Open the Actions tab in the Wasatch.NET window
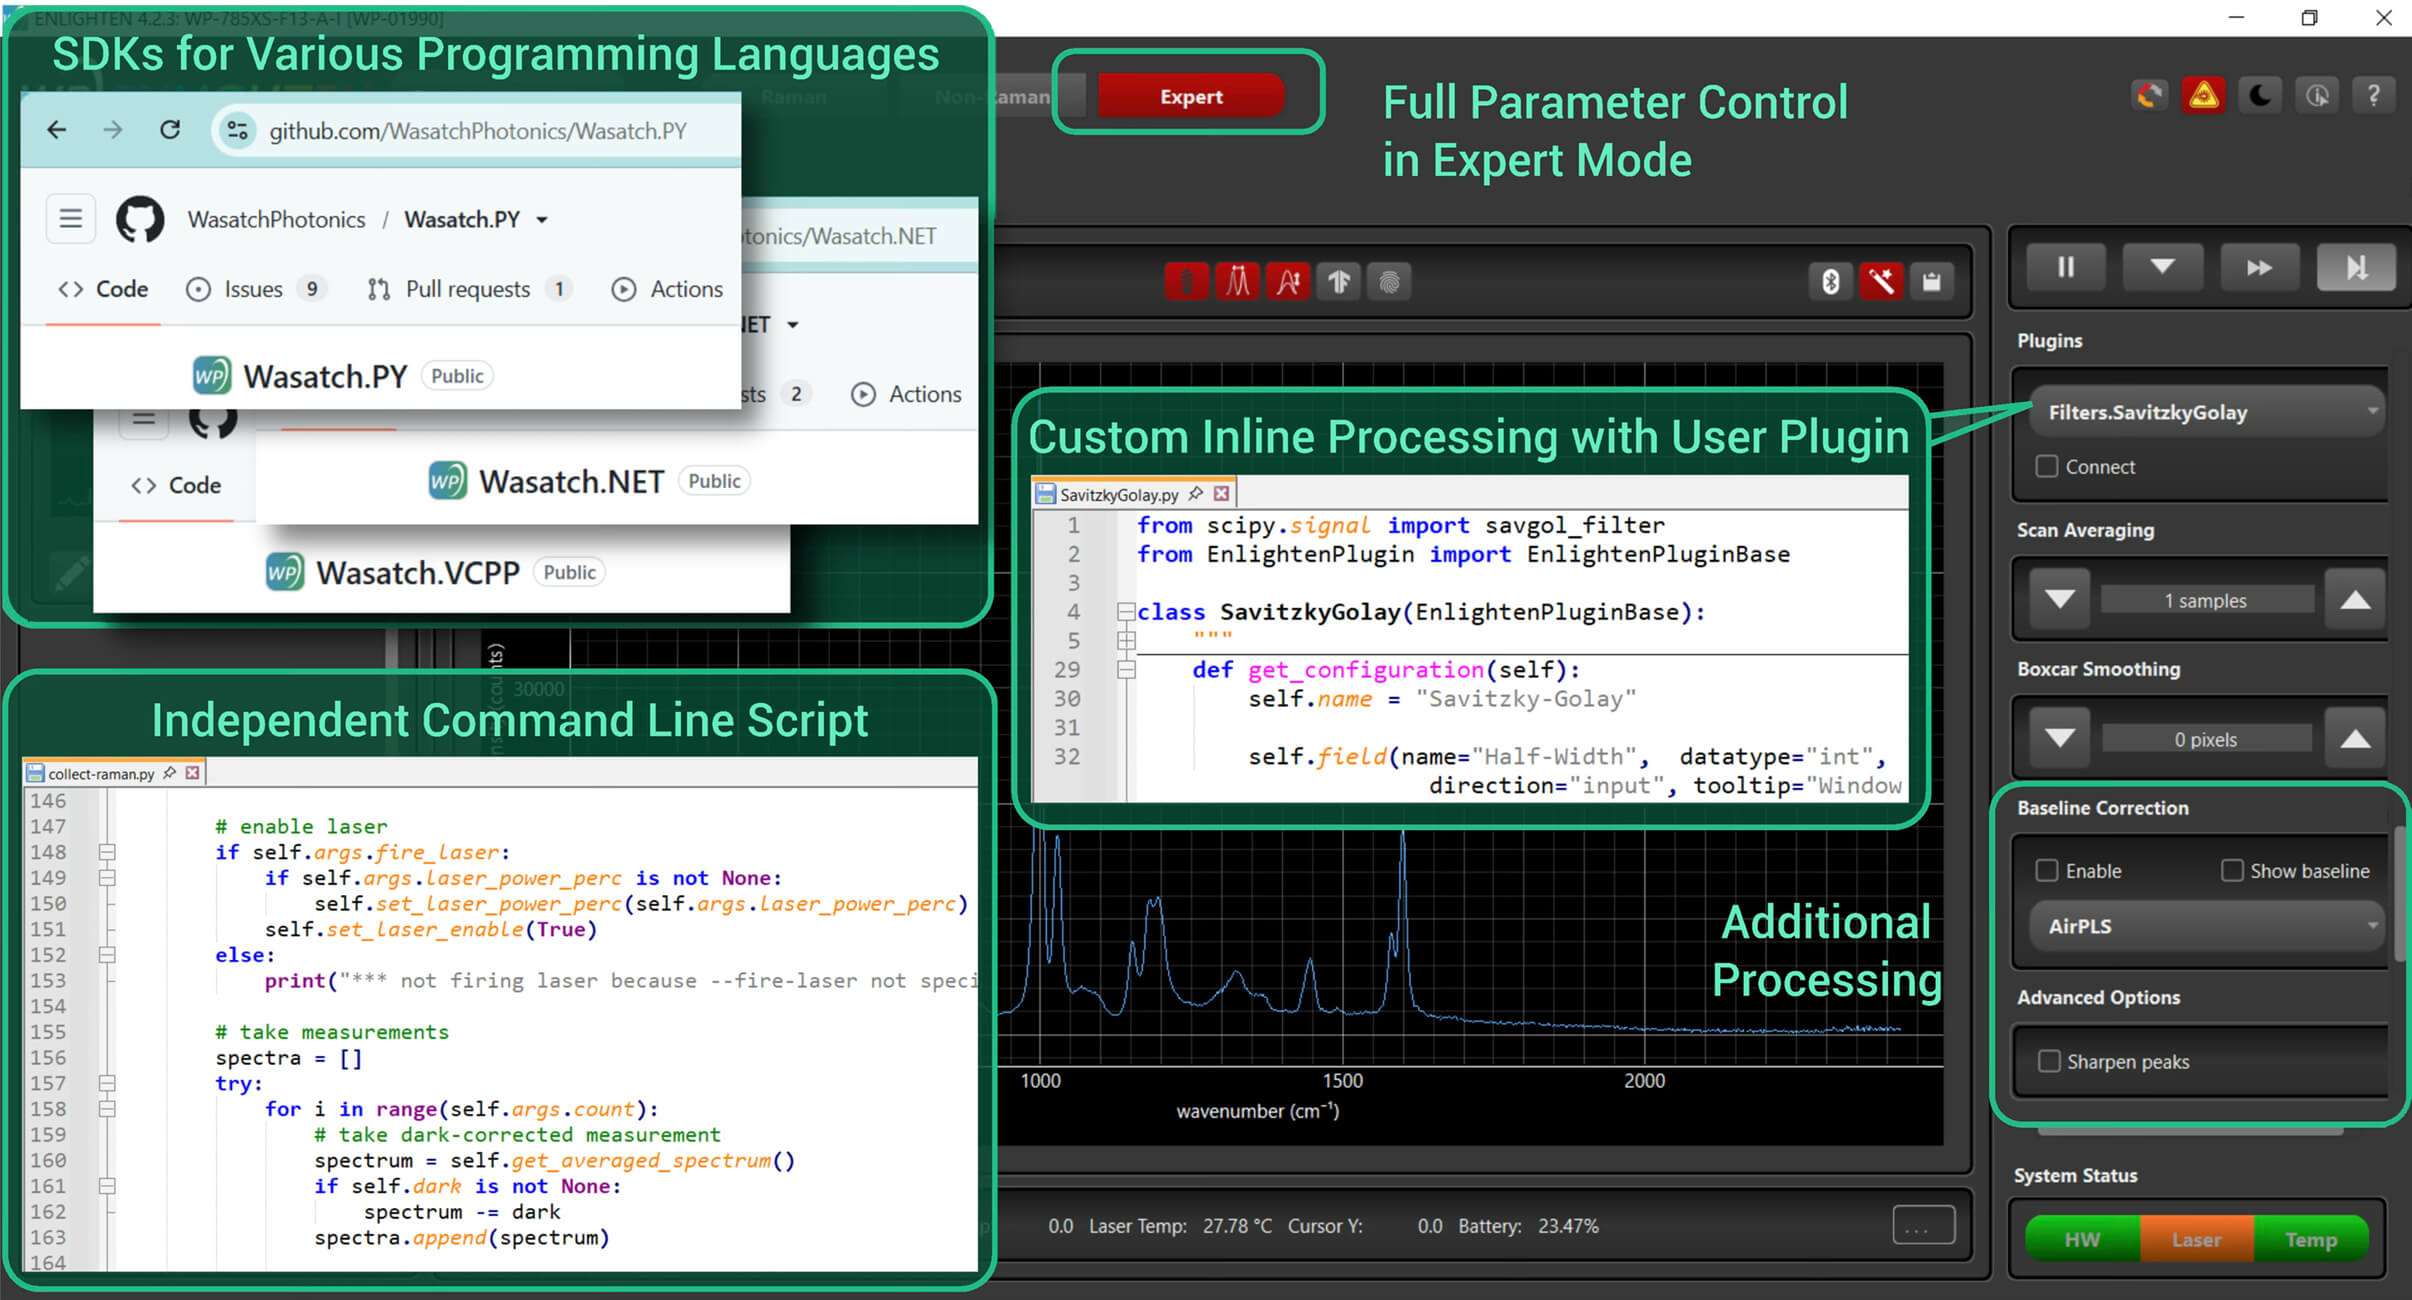This screenshot has height=1300, width=2412. (906, 394)
